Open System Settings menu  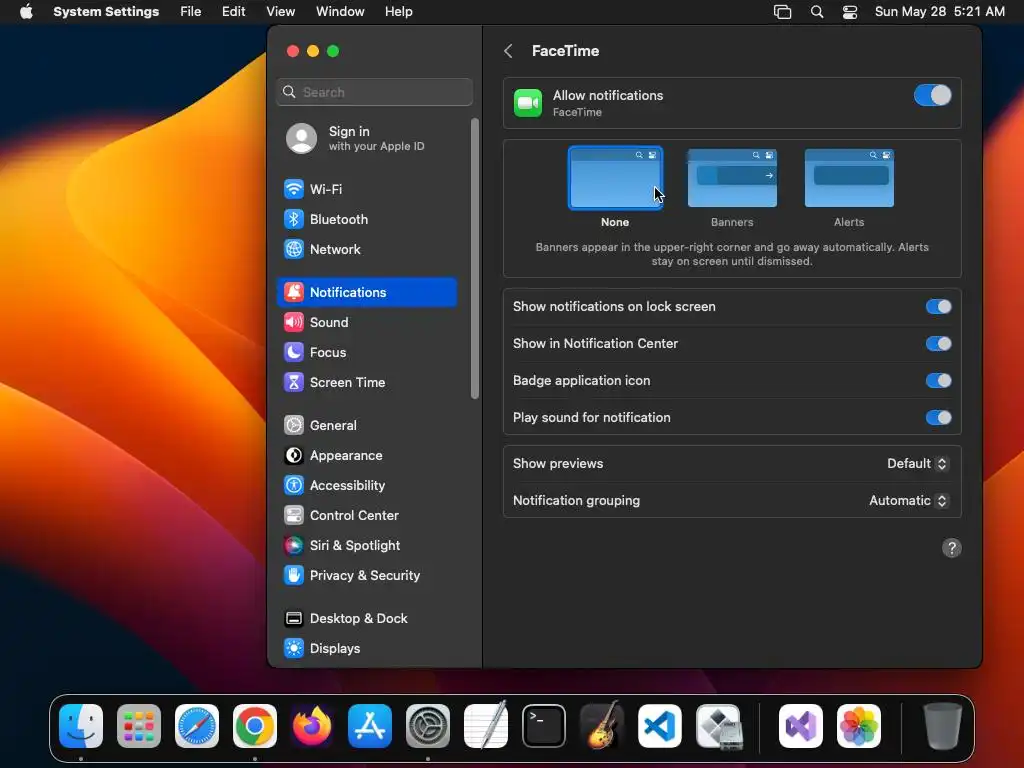[x=106, y=12]
